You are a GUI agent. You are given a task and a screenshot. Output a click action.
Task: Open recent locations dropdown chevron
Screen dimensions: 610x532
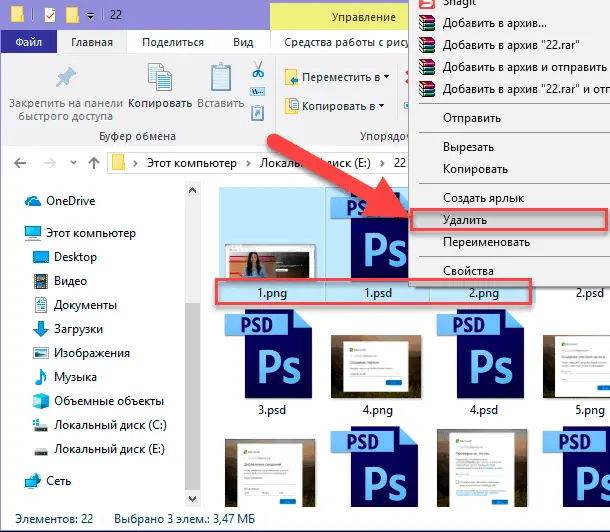73,163
